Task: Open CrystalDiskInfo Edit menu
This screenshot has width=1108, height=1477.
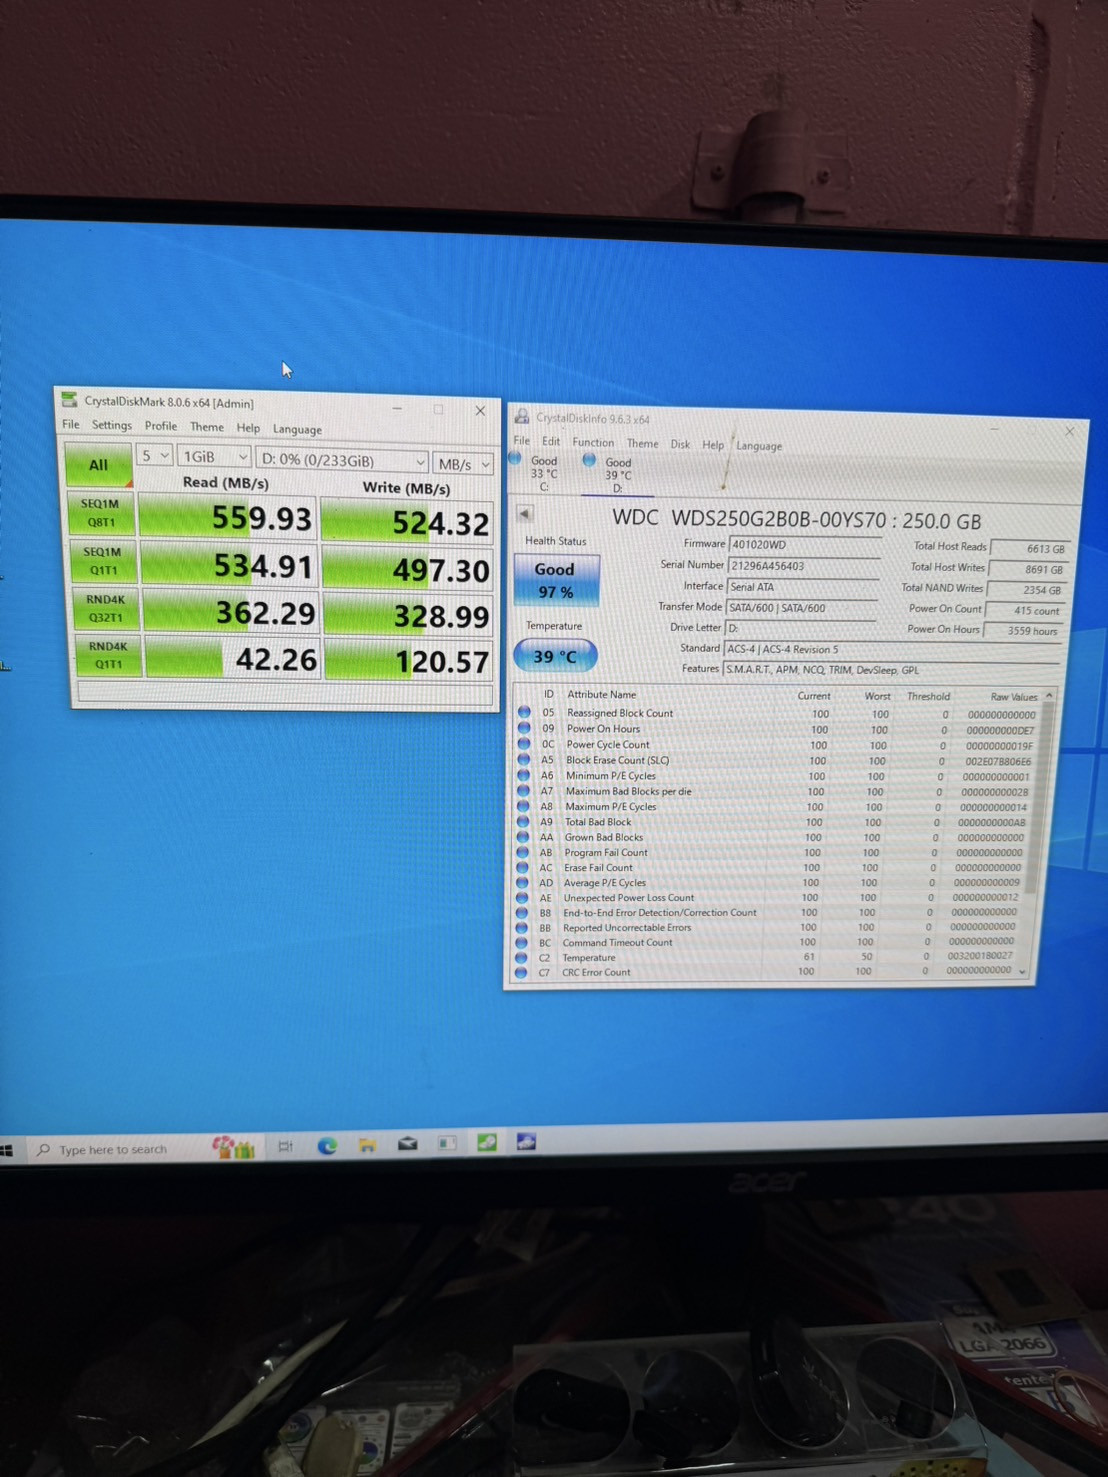Action: pyautogui.click(x=551, y=441)
